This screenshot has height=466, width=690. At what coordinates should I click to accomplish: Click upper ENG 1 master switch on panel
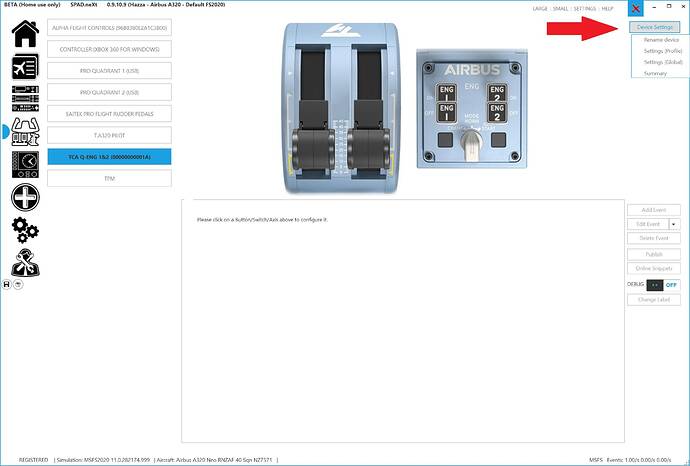coord(446,93)
